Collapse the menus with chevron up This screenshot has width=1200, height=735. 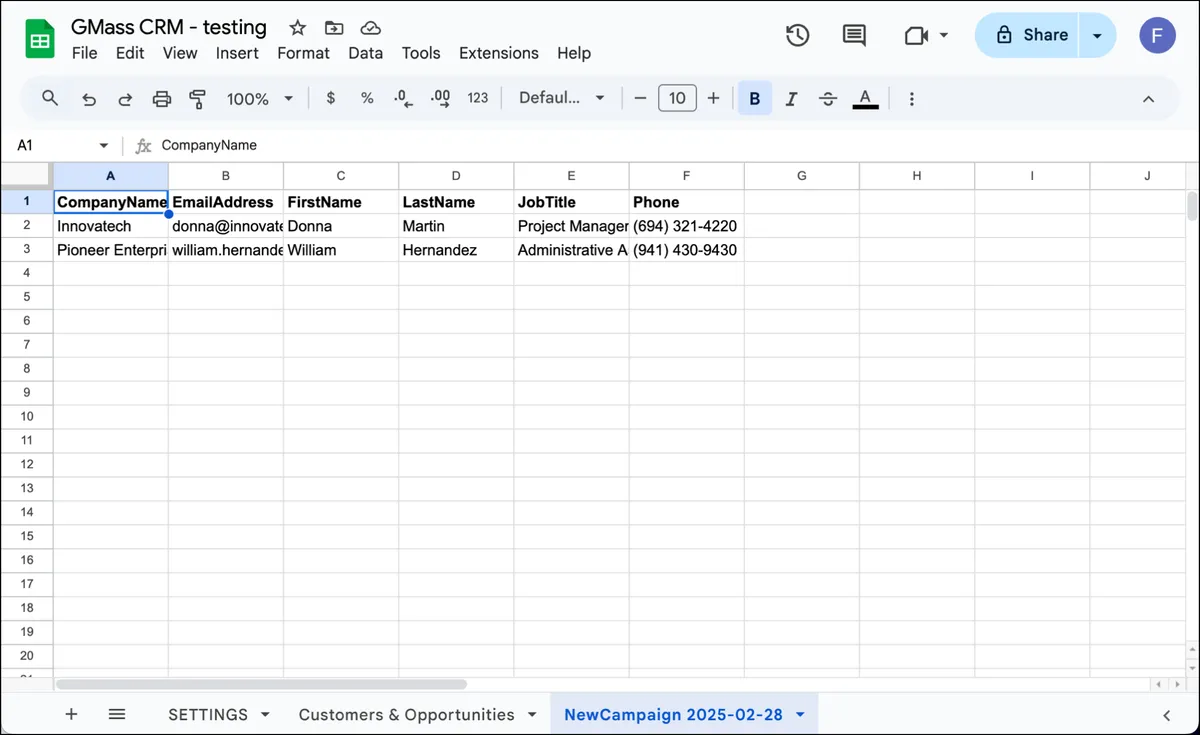1148,98
